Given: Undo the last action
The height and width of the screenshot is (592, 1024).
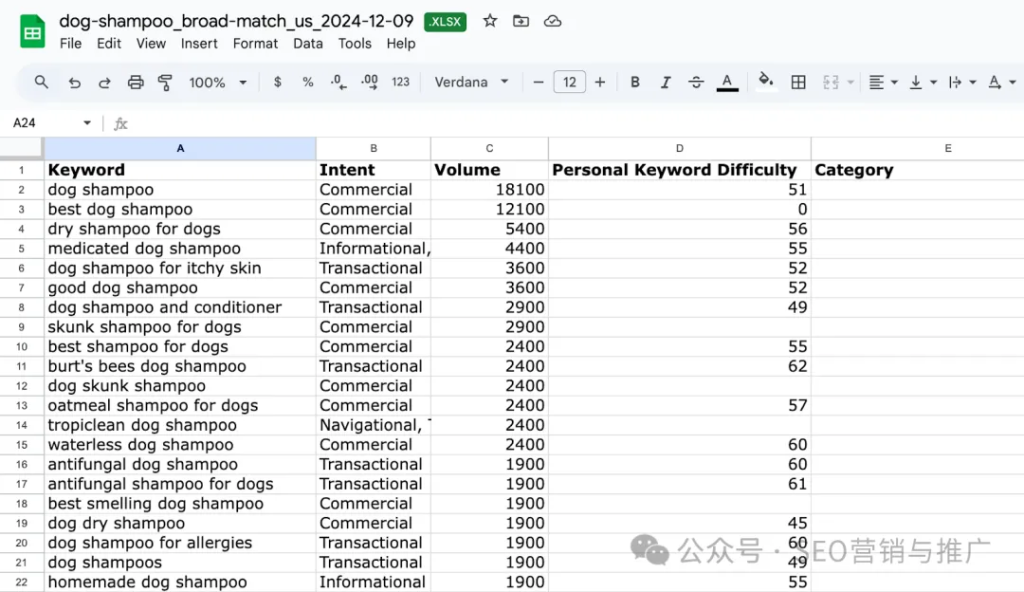Looking at the screenshot, I should pyautogui.click(x=74, y=82).
